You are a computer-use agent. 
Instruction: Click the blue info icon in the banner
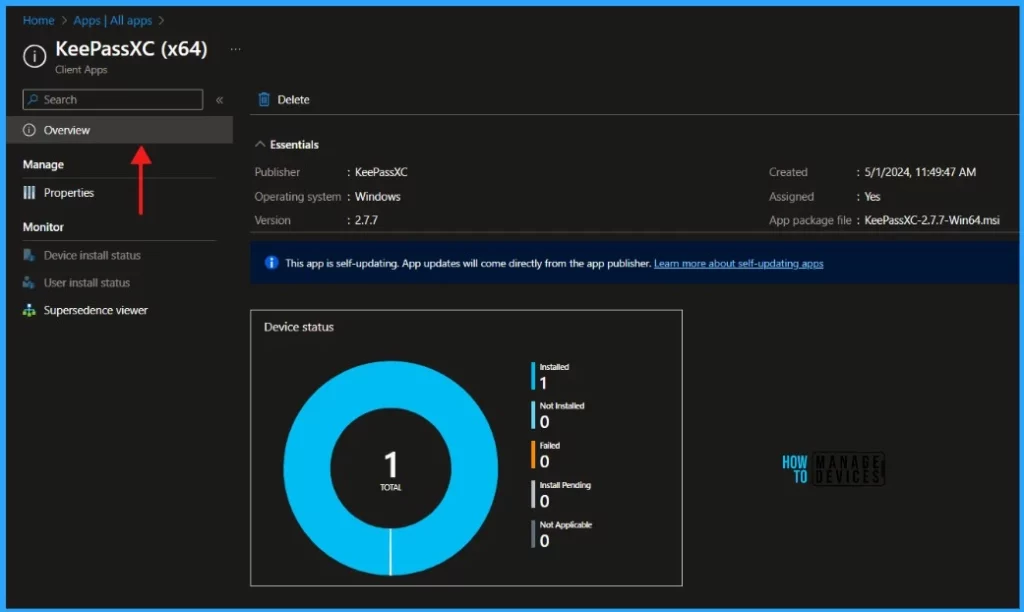click(271, 263)
